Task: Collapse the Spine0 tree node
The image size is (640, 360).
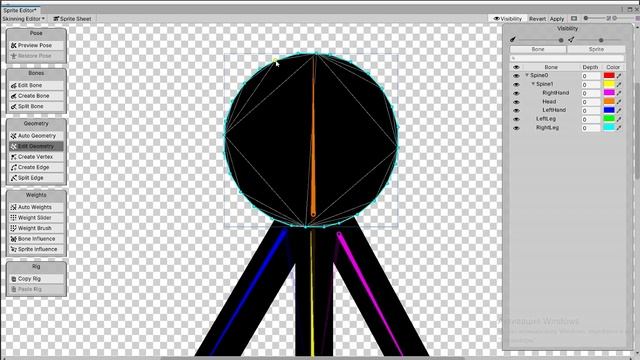Action: tap(527, 75)
